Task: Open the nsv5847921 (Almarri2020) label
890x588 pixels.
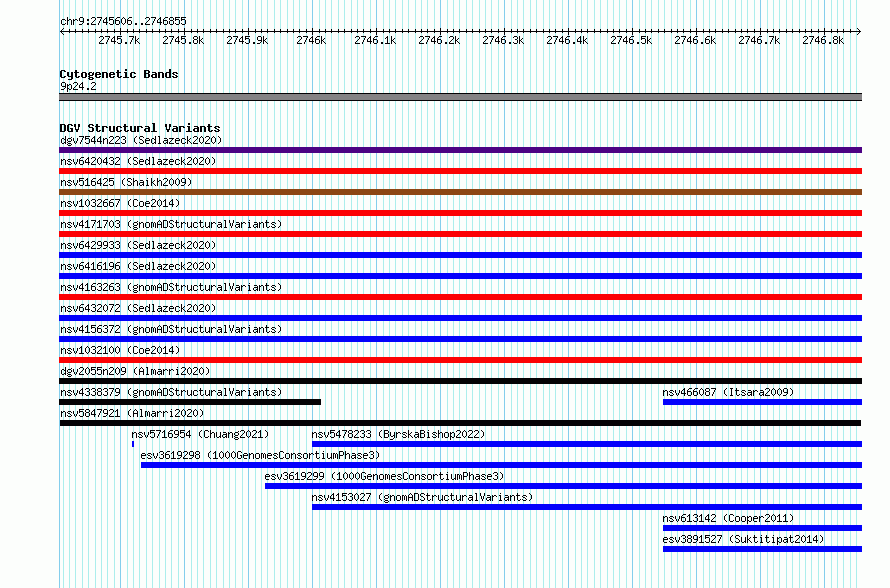Action: click(x=132, y=413)
